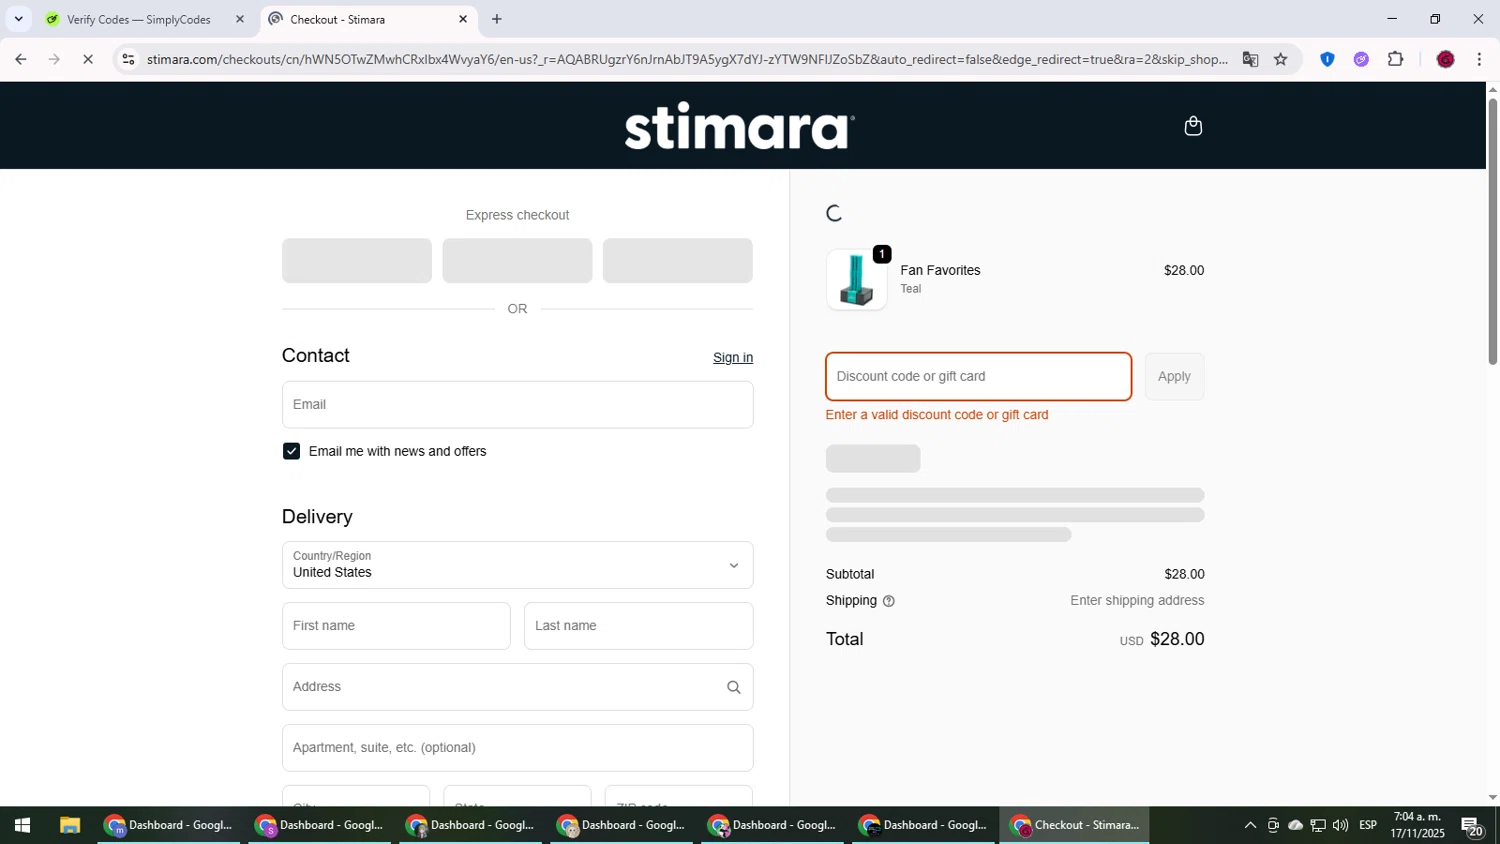Focus the First name field
Viewport: 1500px width, 844px height.
coord(396,626)
